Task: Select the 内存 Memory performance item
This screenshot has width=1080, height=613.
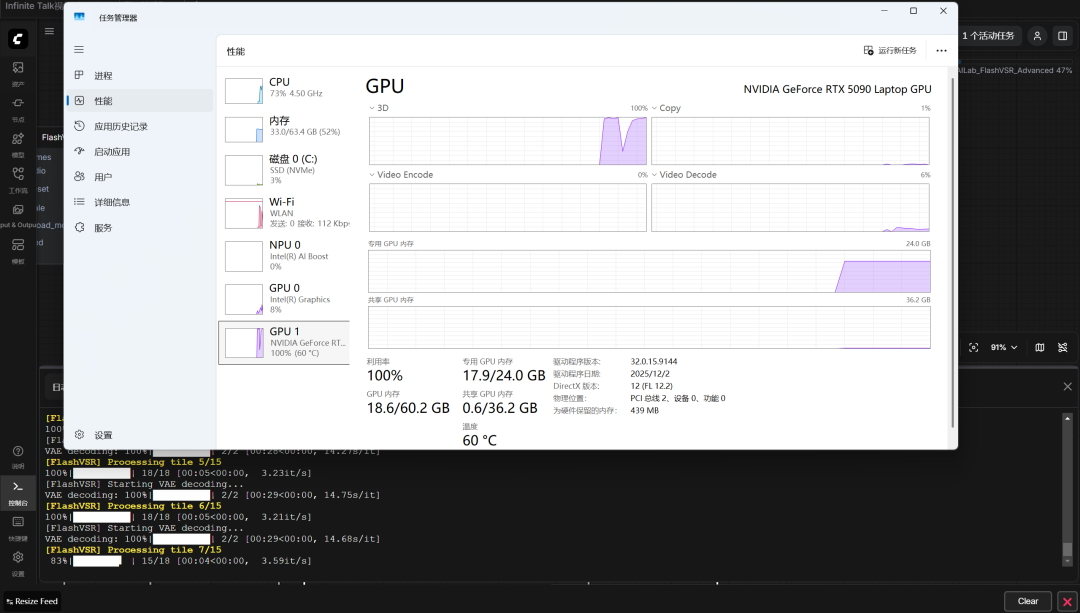Action: click(284, 127)
